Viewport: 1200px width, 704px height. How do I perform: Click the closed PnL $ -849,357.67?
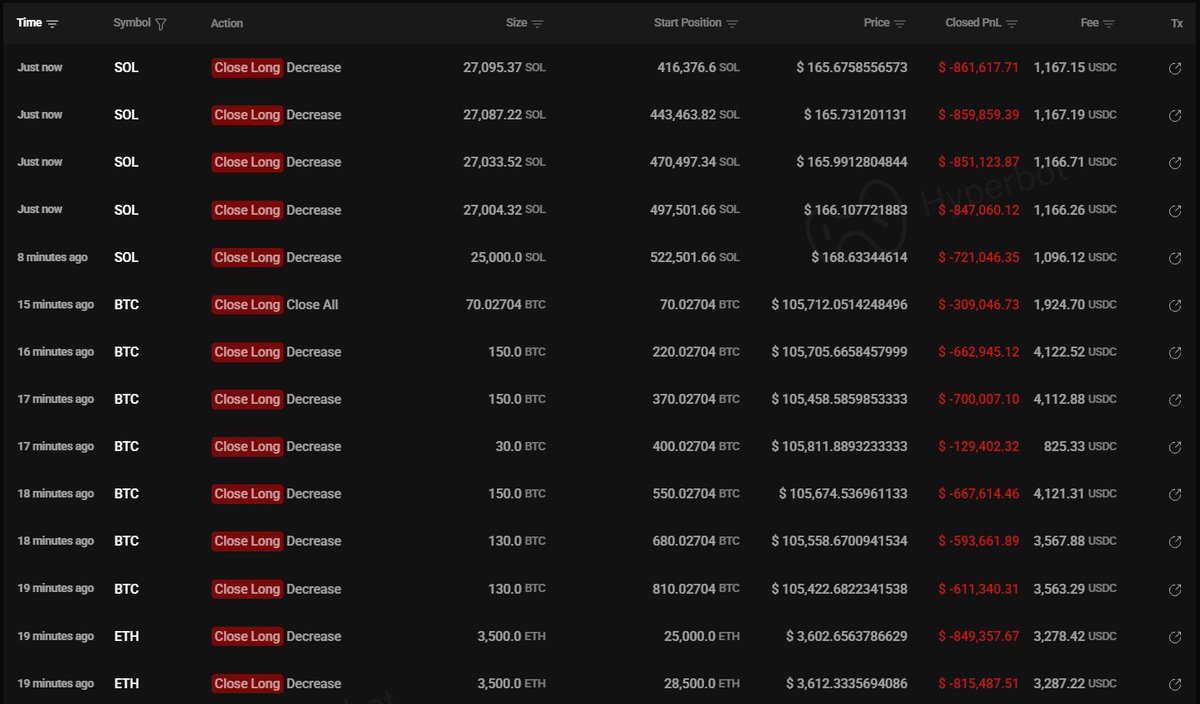pyautogui.click(x=979, y=636)
